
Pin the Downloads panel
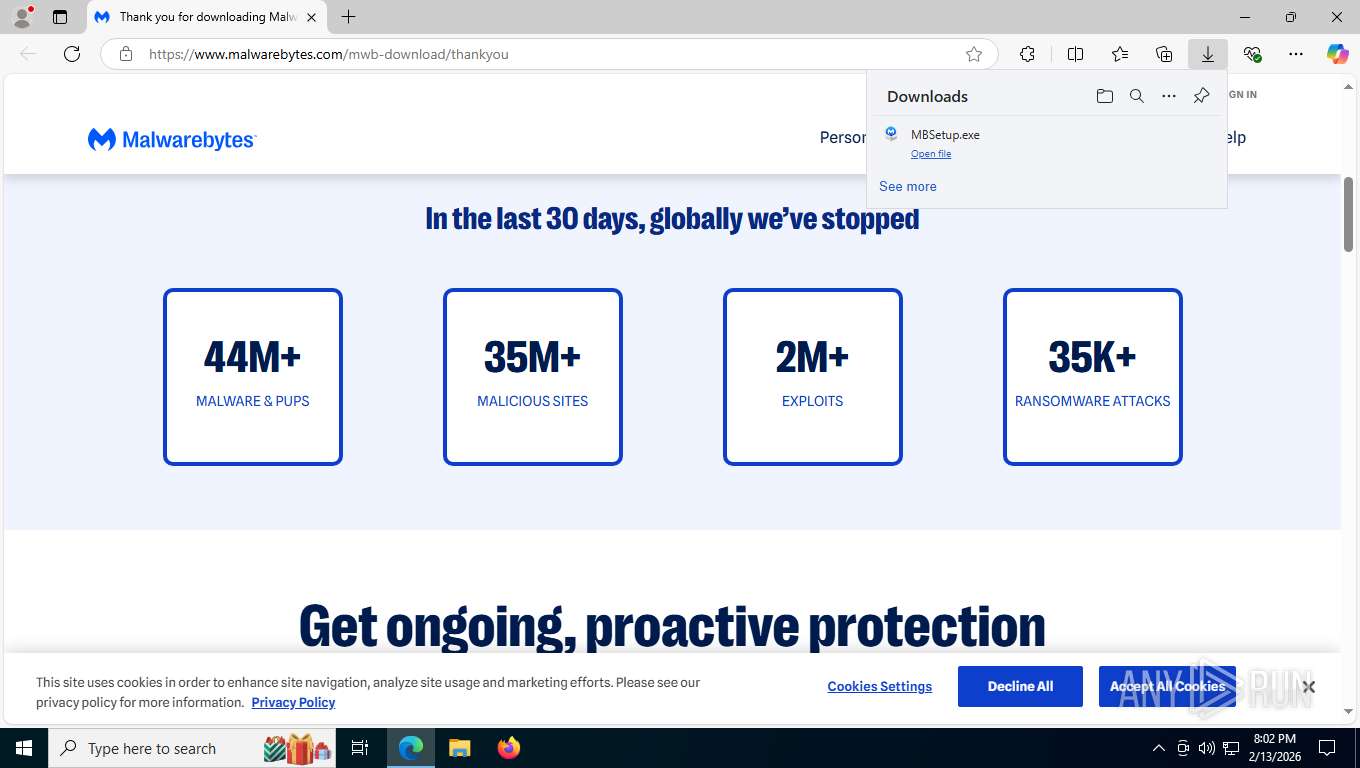(1201, 96)
